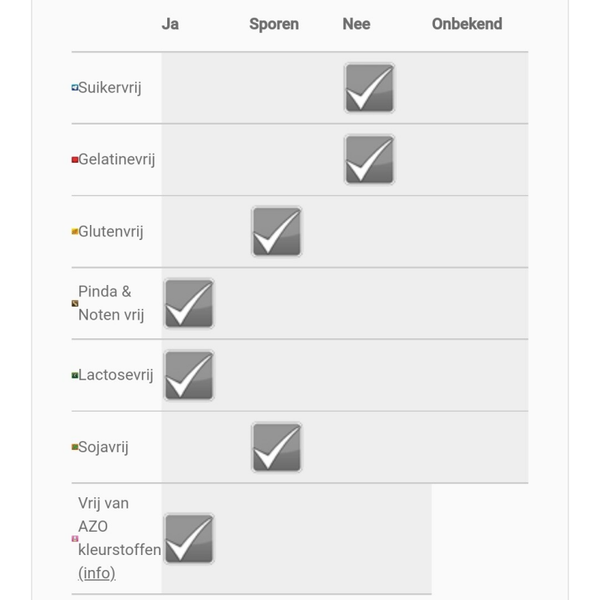Screen dimensions: 600x600
Task: Toggle the Glutenvrij Sporen checkbox
Action: pyautogui.click(x=276, y=232)
